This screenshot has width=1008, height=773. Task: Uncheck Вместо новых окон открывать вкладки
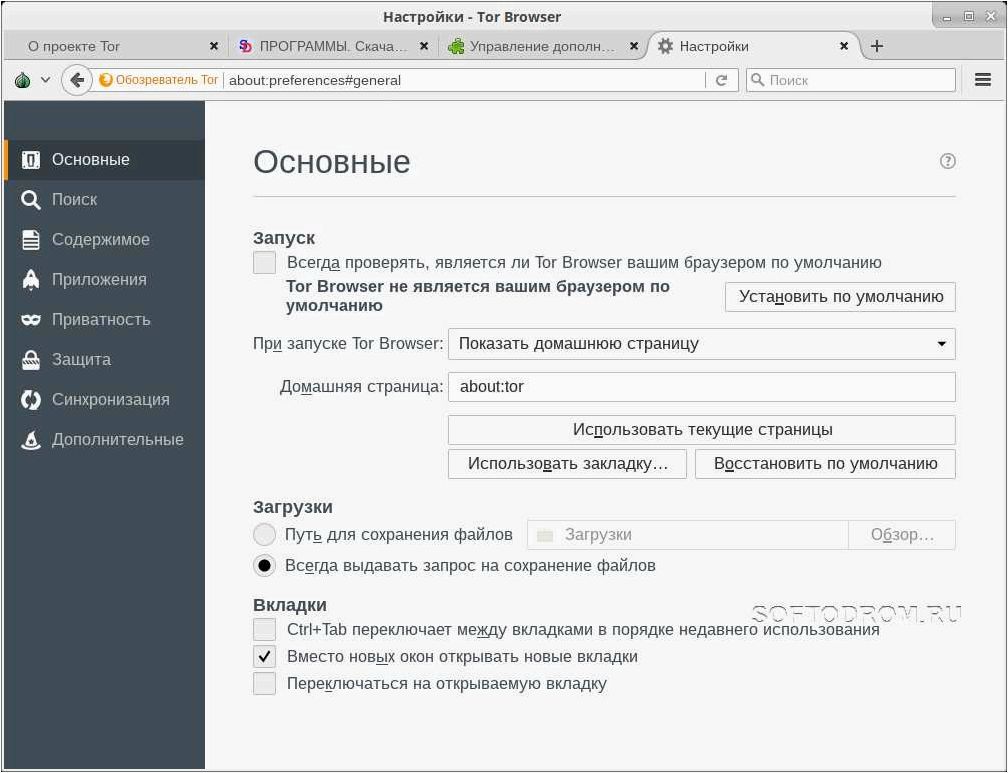264,657
